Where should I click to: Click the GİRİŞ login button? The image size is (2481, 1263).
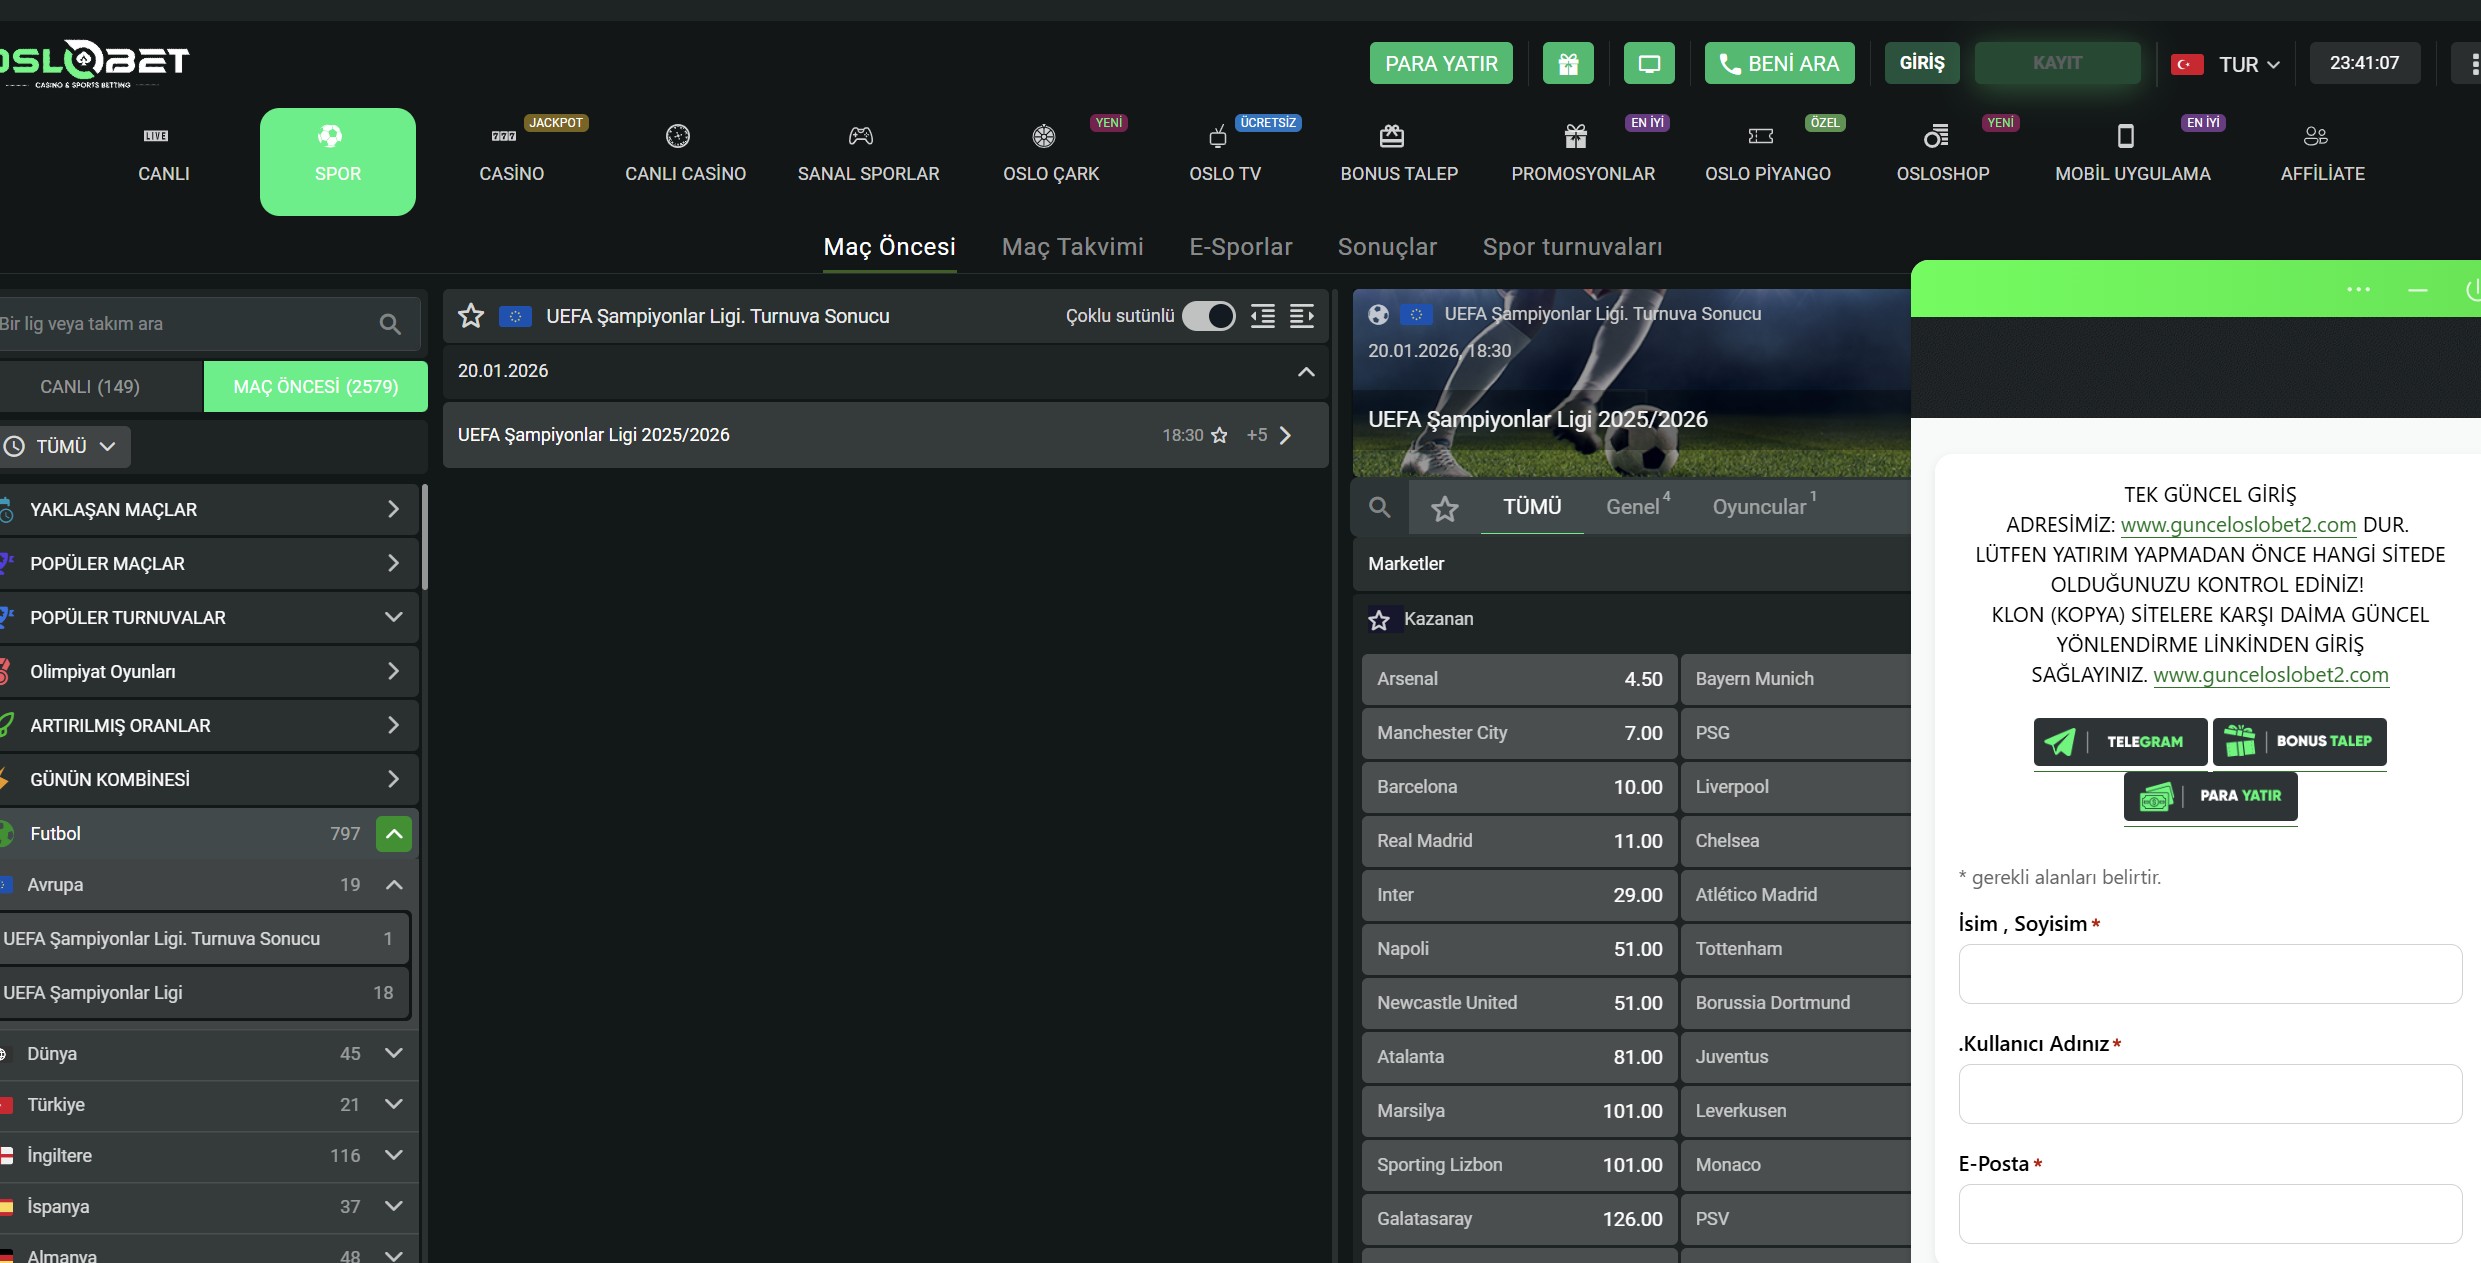tap(1921, 63)
